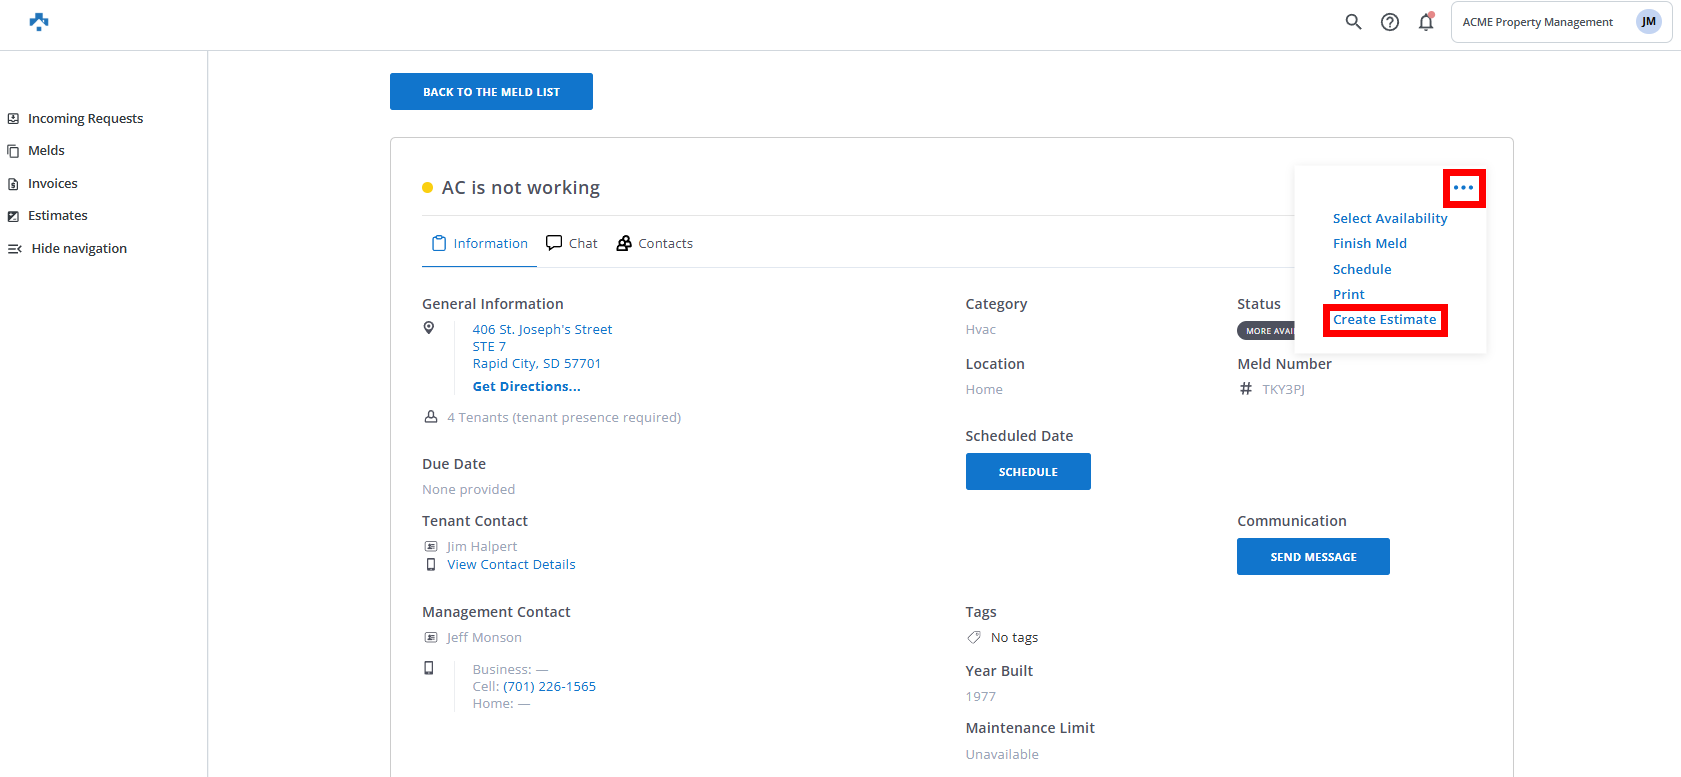Click Back to the Meld List button
This screenshot has width=1681, height=777.
click(491, 92)
